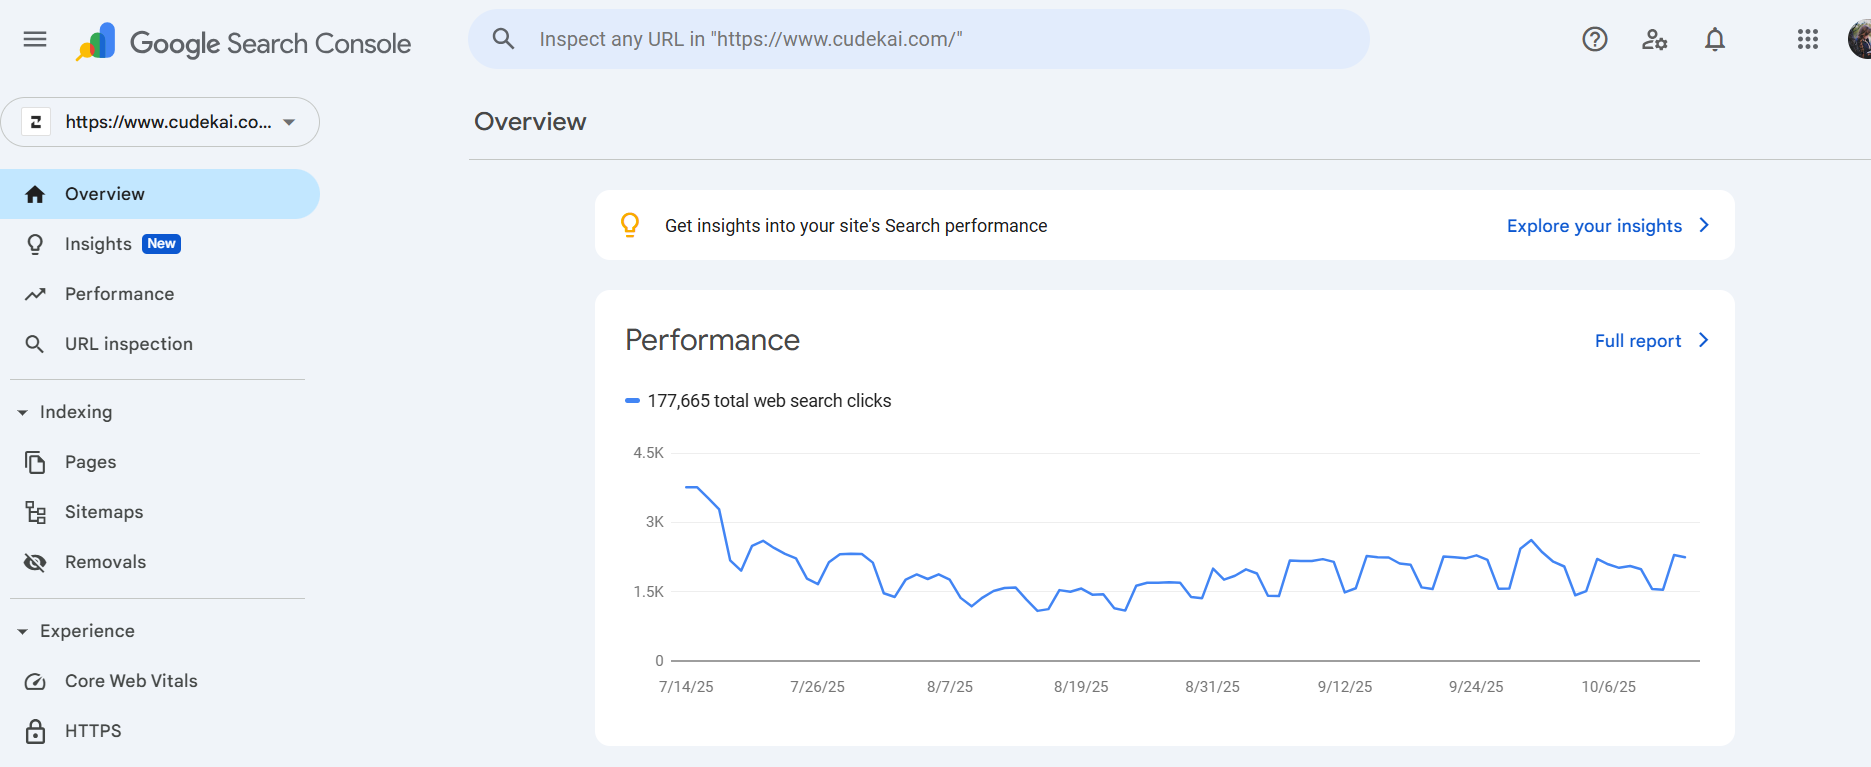The image size is (1871, 767).
Task: Open Removals under Indexing
Action: coord(160,562)
